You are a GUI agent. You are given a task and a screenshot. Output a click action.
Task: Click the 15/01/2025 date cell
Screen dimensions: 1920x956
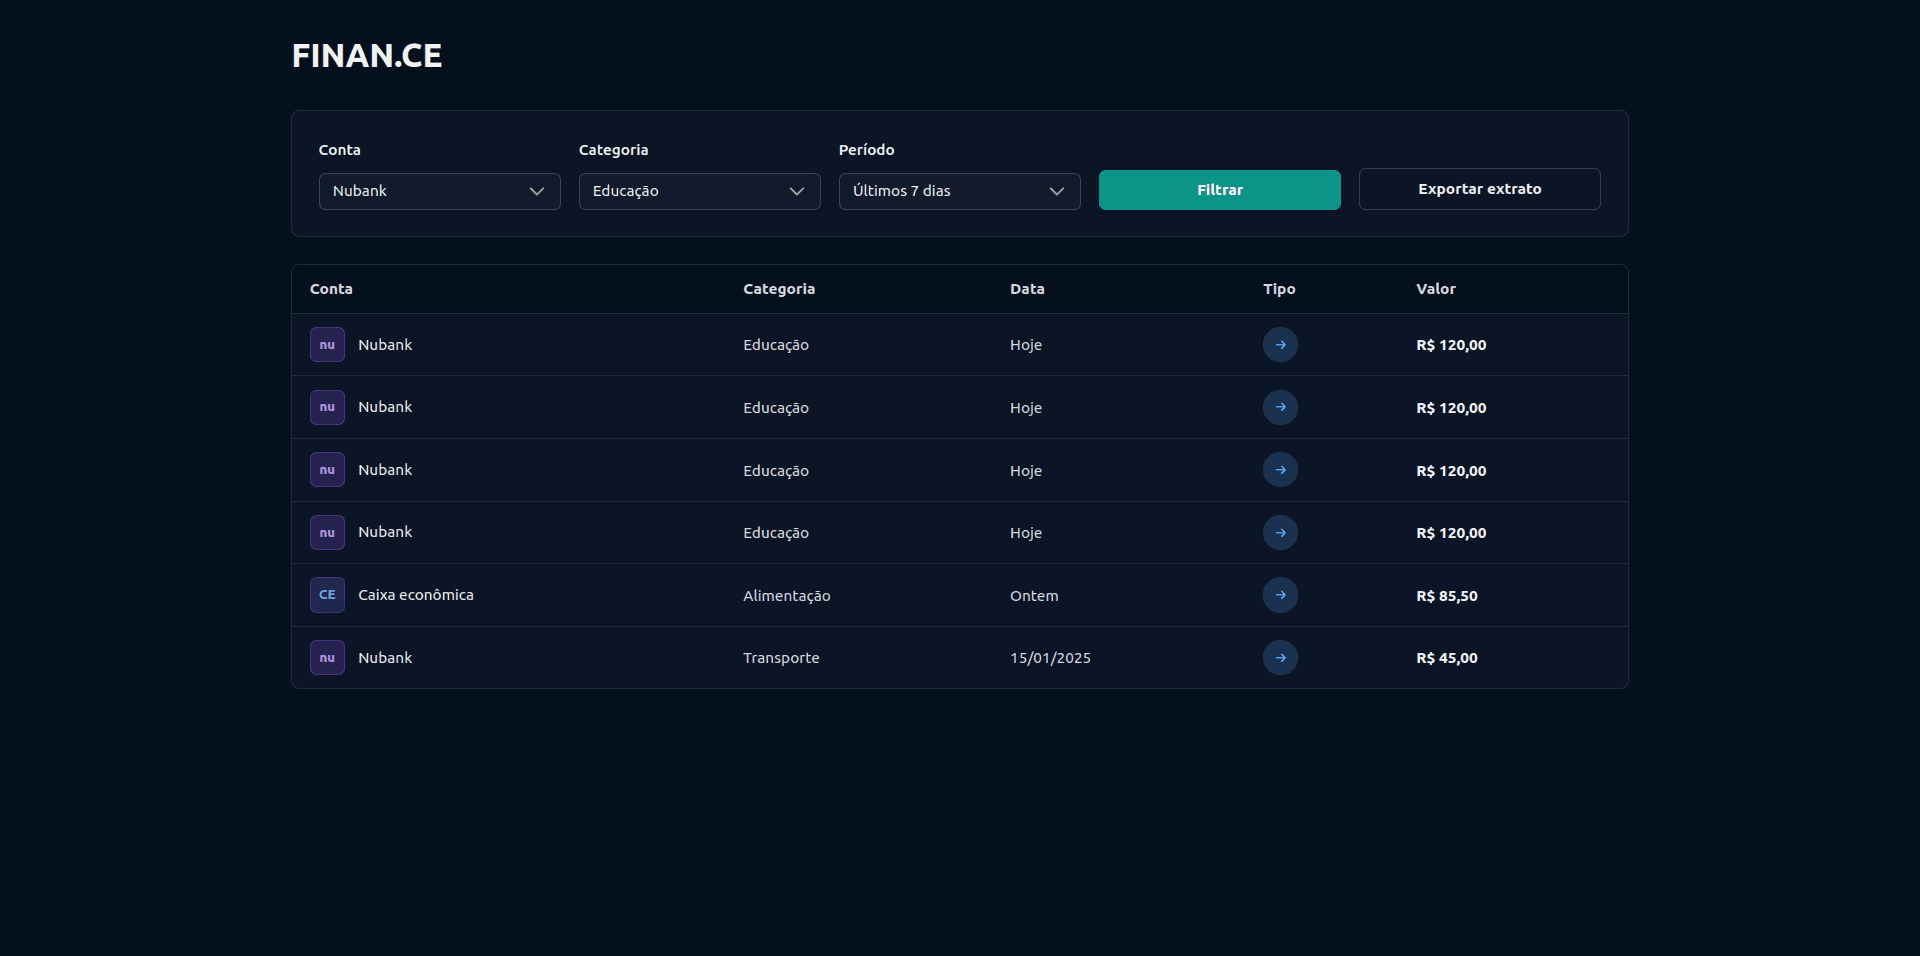click(x=1050, y=658)
